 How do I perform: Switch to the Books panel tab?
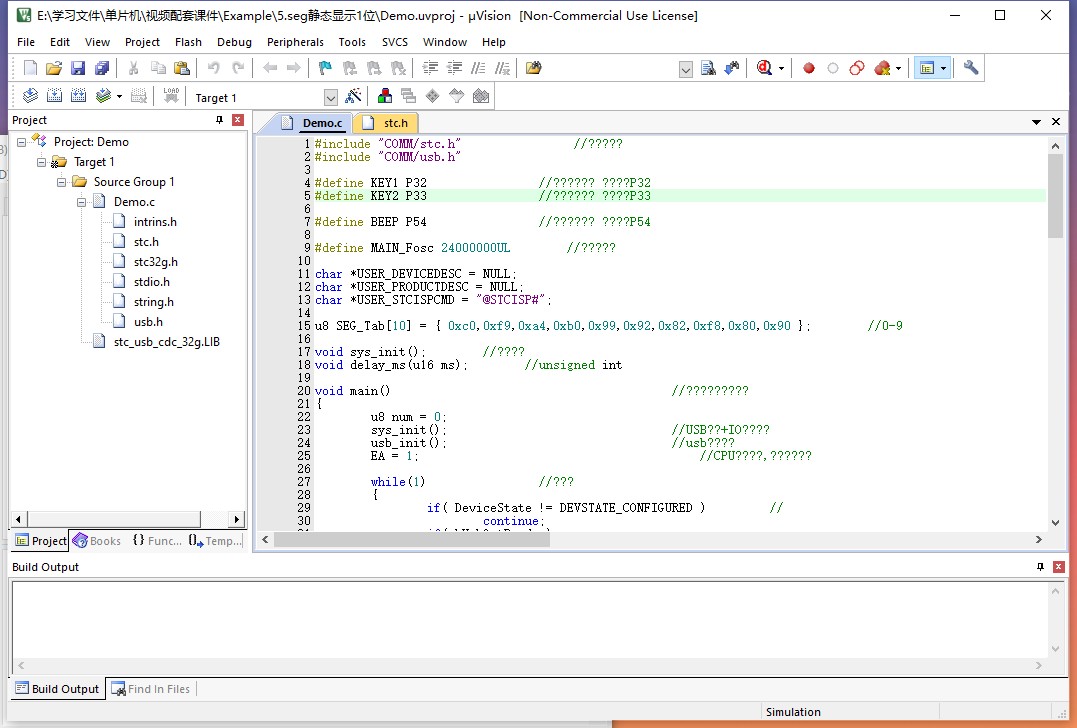tap(97, 541)
